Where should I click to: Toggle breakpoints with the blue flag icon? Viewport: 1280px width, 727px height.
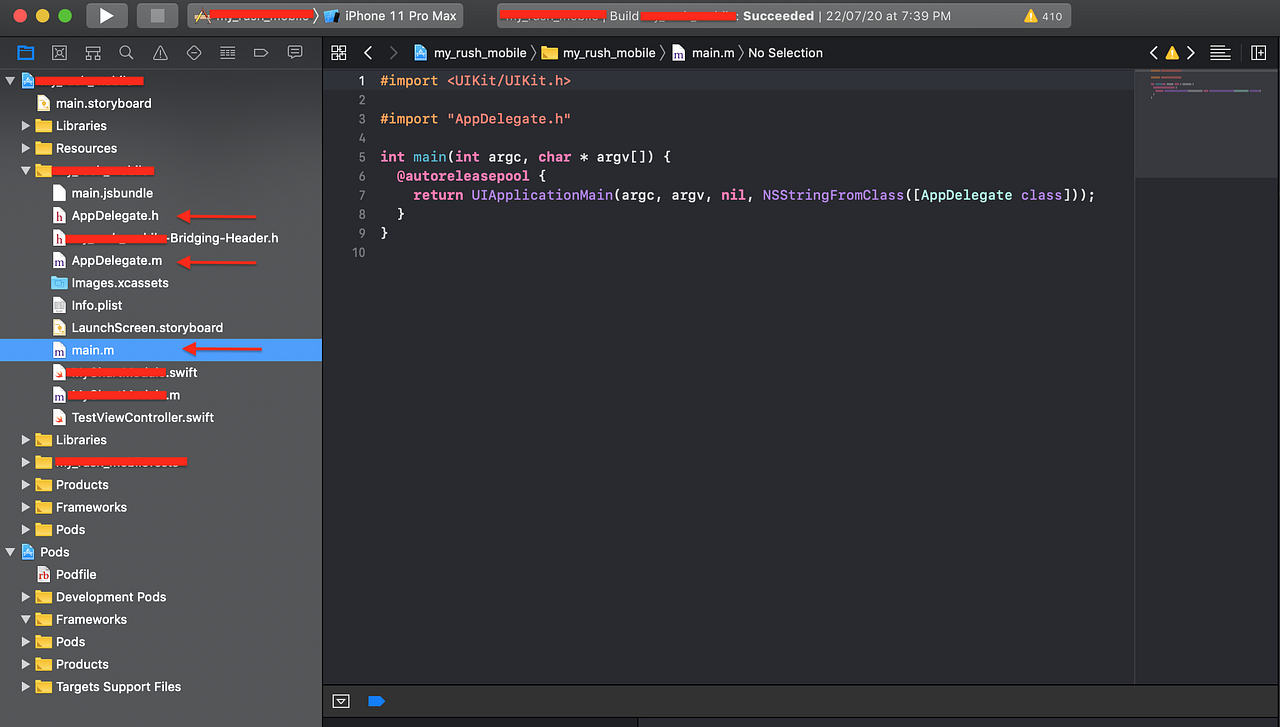coord(377,700)
